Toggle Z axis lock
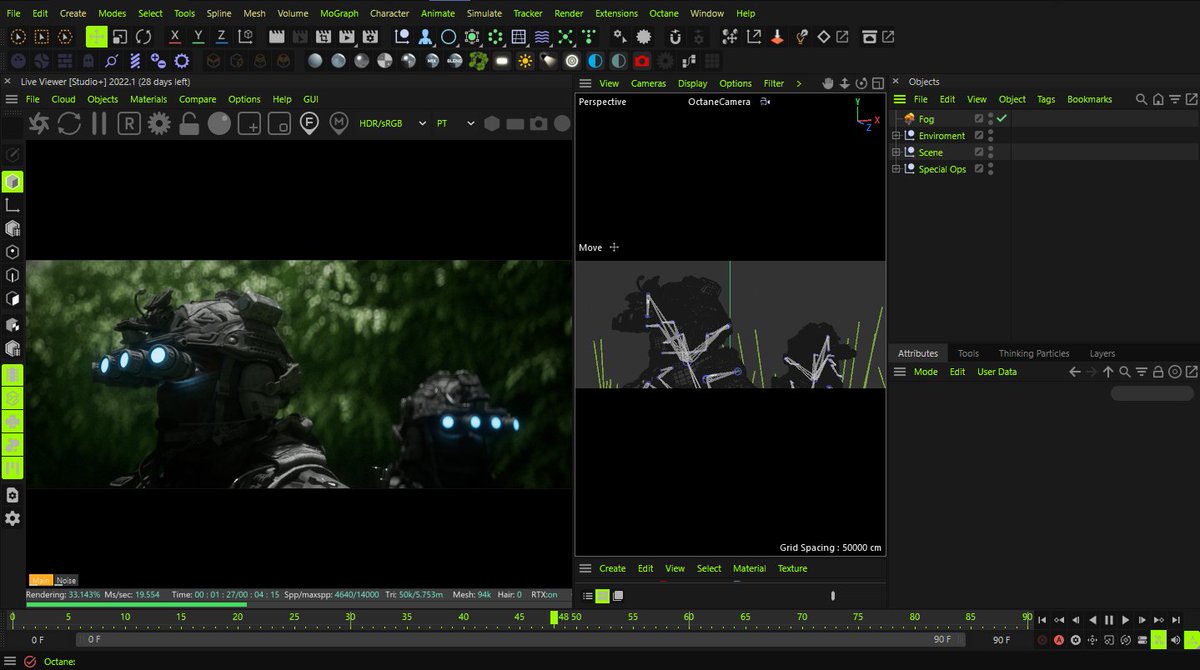The image size is (1200, 670). (221, 37)
